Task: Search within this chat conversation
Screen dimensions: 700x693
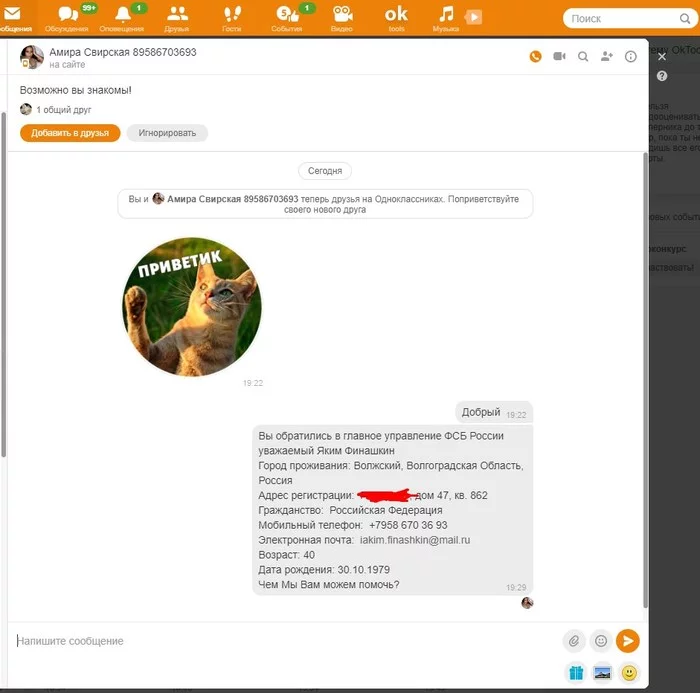Action: 583,56
